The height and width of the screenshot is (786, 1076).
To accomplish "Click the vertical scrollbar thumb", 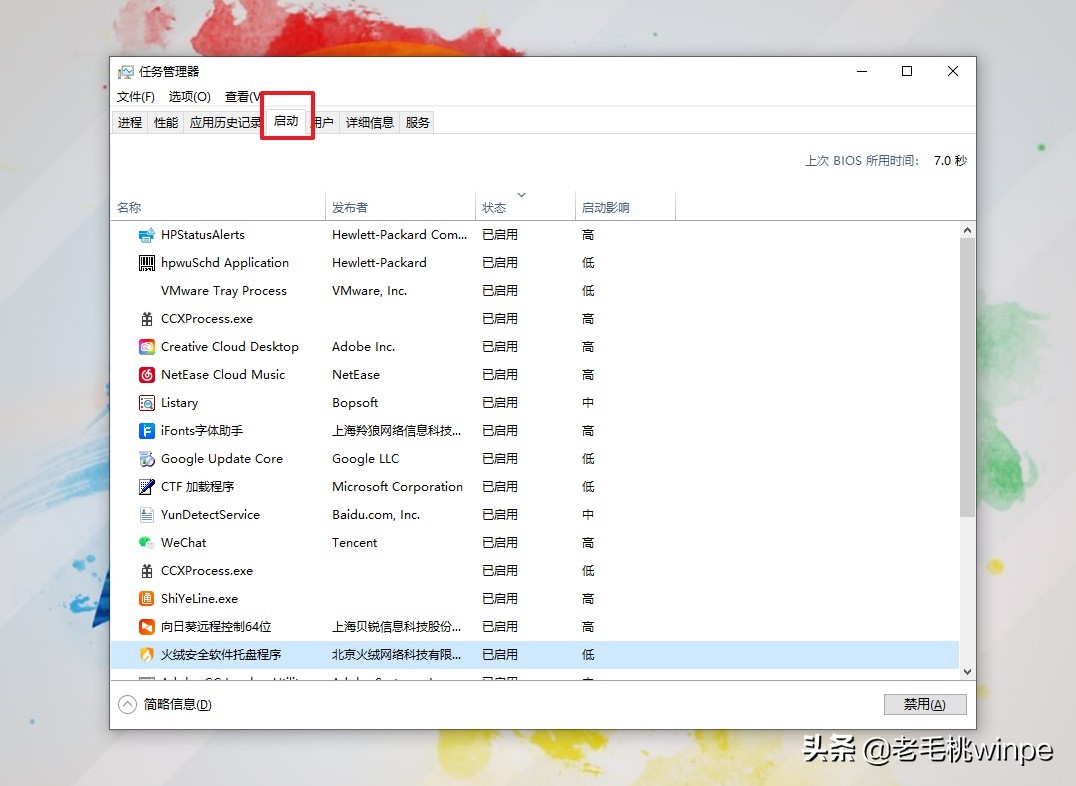I will [968, 378].
